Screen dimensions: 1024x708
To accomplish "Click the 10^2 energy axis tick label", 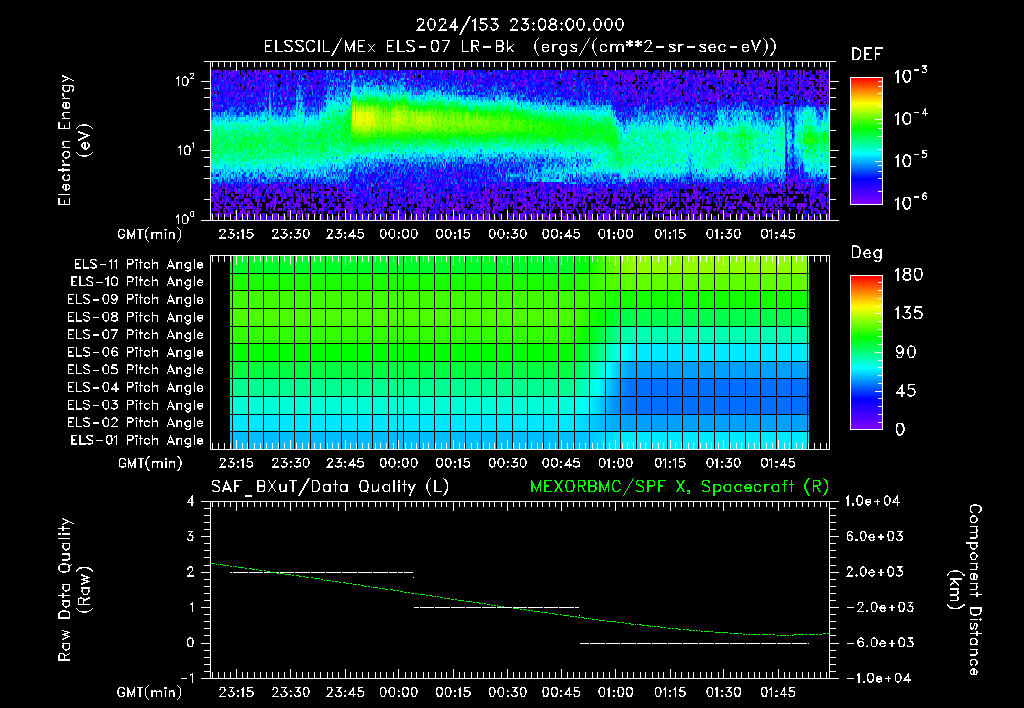I will (185, 81).
